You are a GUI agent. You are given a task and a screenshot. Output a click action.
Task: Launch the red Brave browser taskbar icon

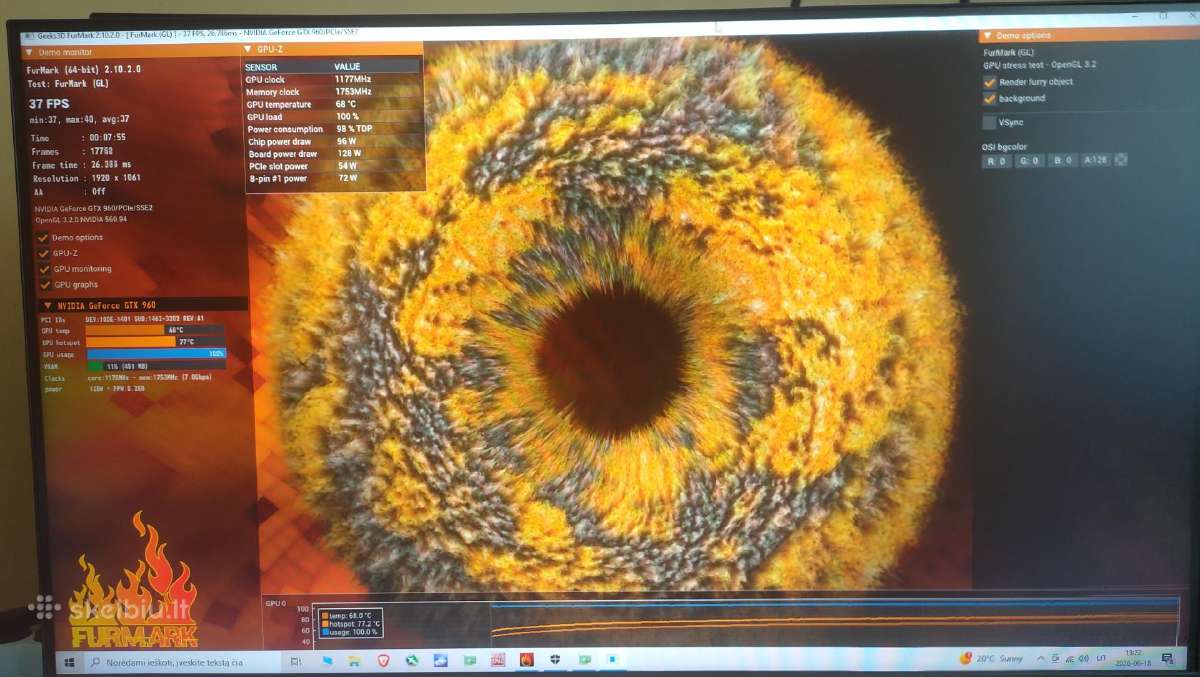pyautogui.click(x=384, y=661)
